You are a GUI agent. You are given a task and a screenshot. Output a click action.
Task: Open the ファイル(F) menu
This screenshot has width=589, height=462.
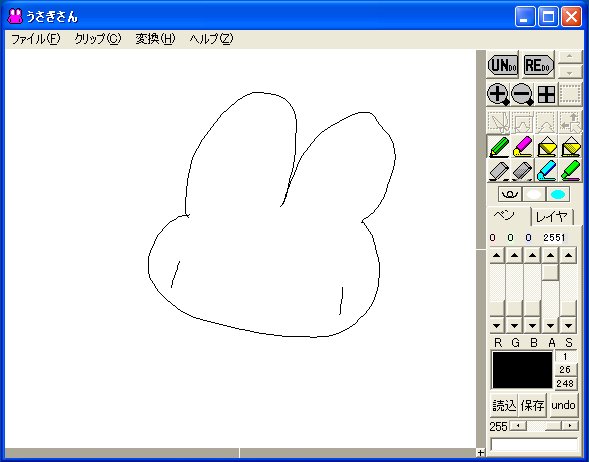pos(35,39)
